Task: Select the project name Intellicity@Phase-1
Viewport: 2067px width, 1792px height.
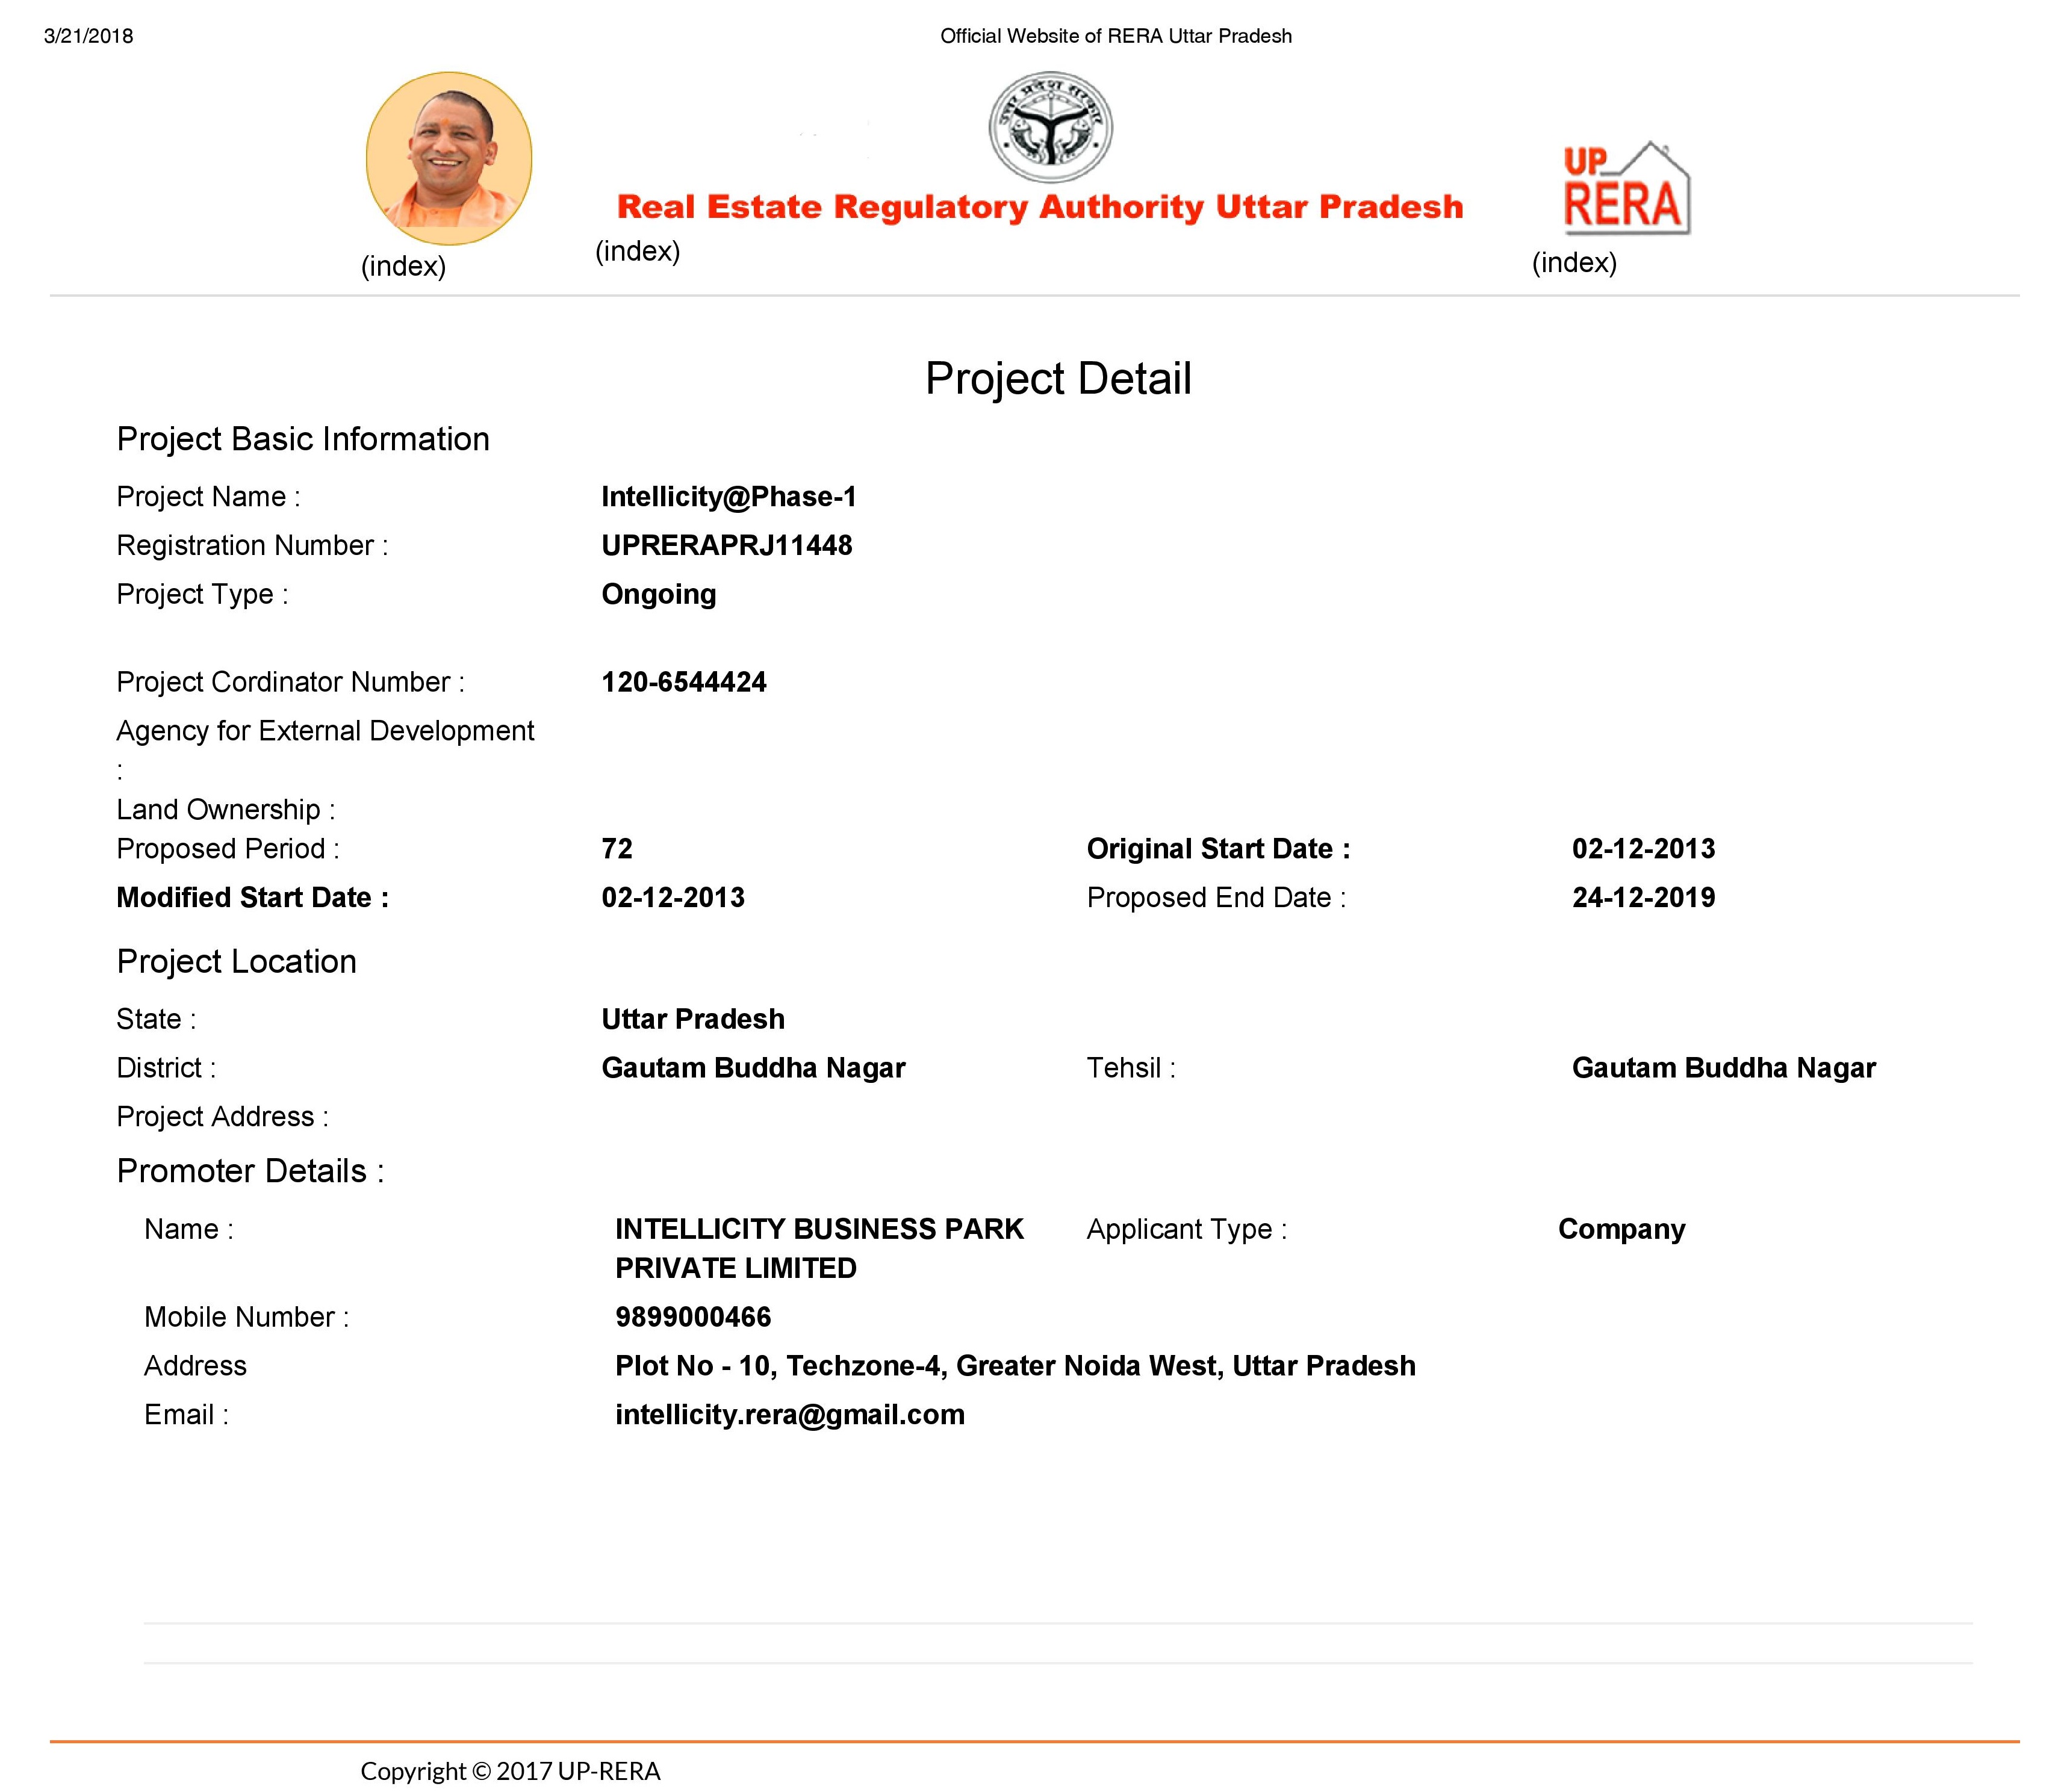Action: pyautogui.click(x=729, y=497)
